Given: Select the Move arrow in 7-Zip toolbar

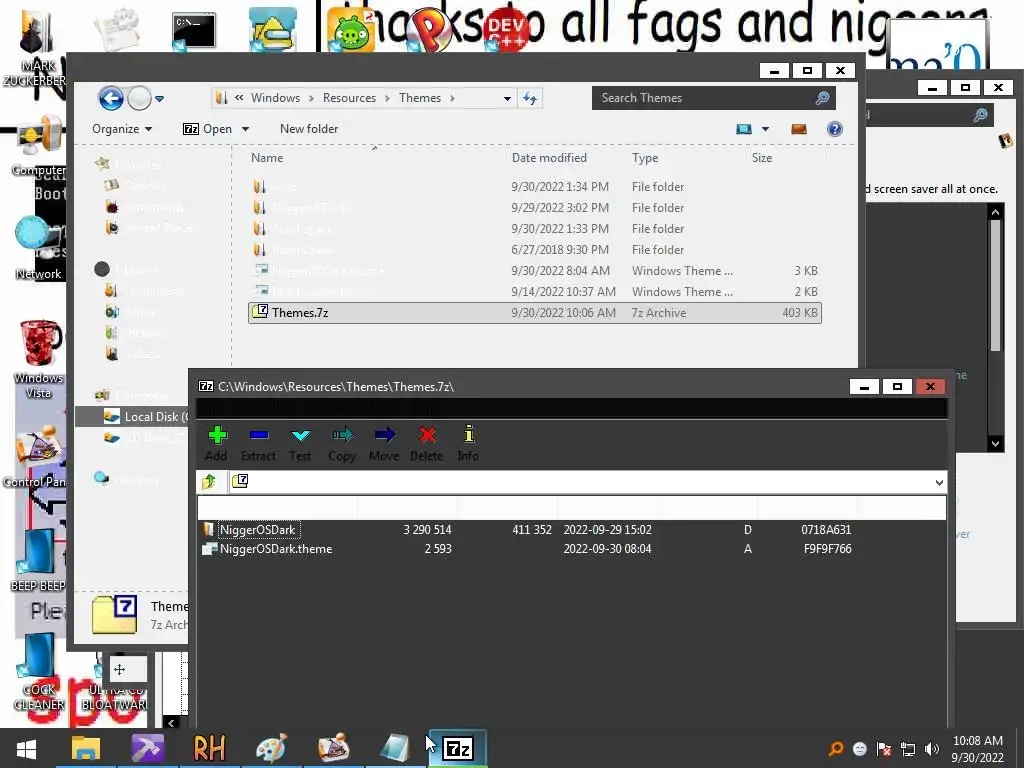Looking at the screenshot, I should pyautogui.click(x=385, y=443).
